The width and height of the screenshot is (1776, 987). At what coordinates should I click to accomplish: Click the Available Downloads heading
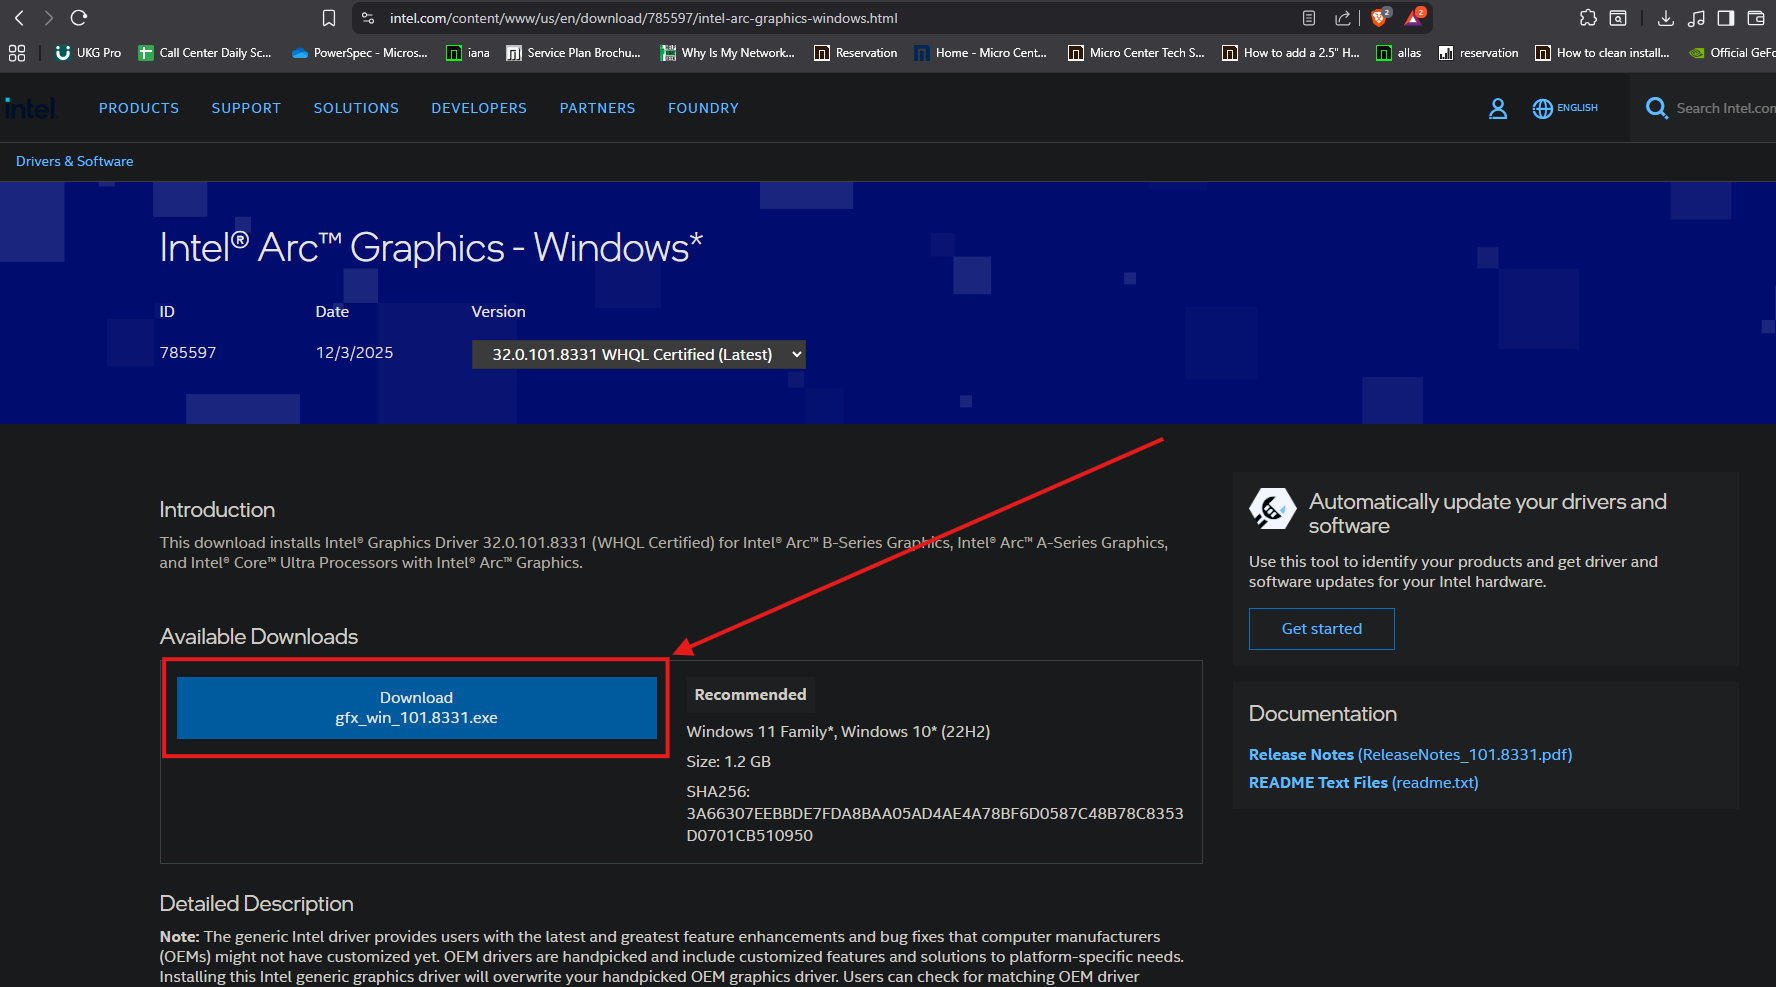pyautogui.click(x=259, y=637)
